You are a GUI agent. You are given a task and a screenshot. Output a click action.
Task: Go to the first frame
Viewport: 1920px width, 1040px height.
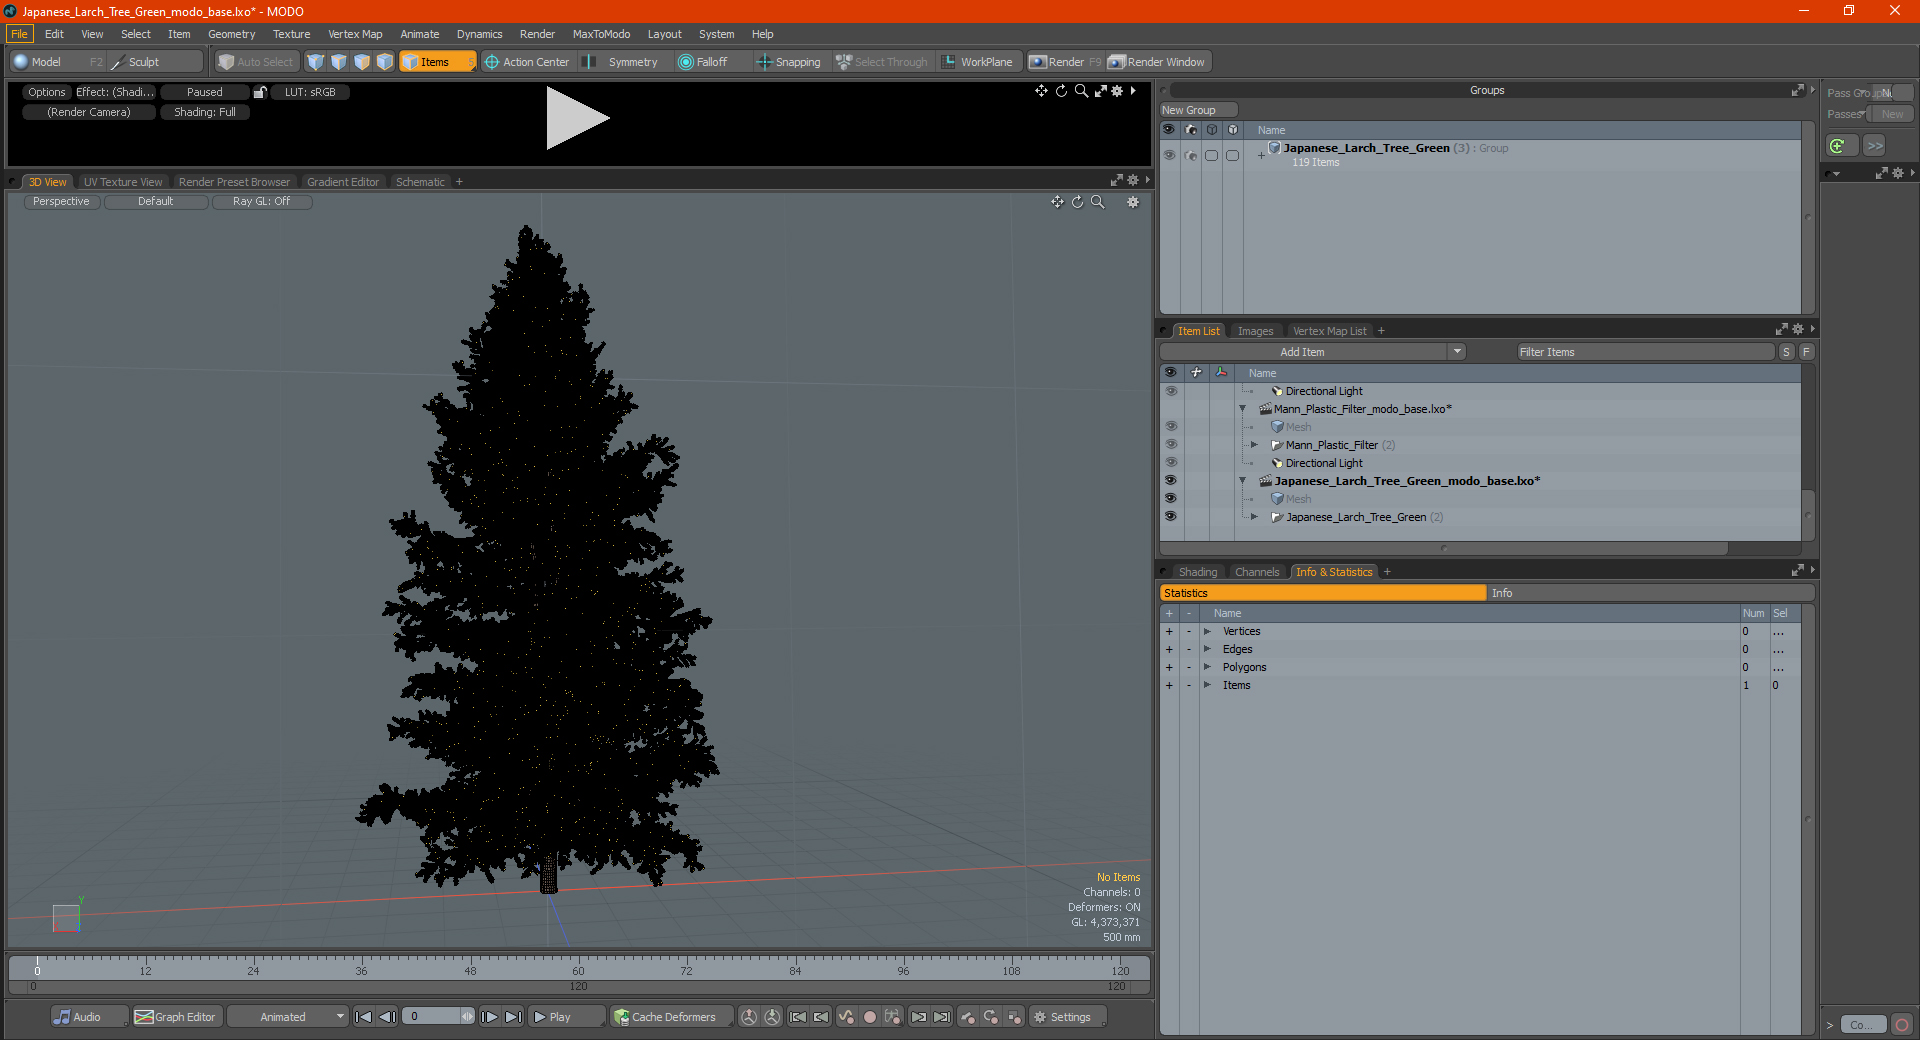tap(364, 1017)
